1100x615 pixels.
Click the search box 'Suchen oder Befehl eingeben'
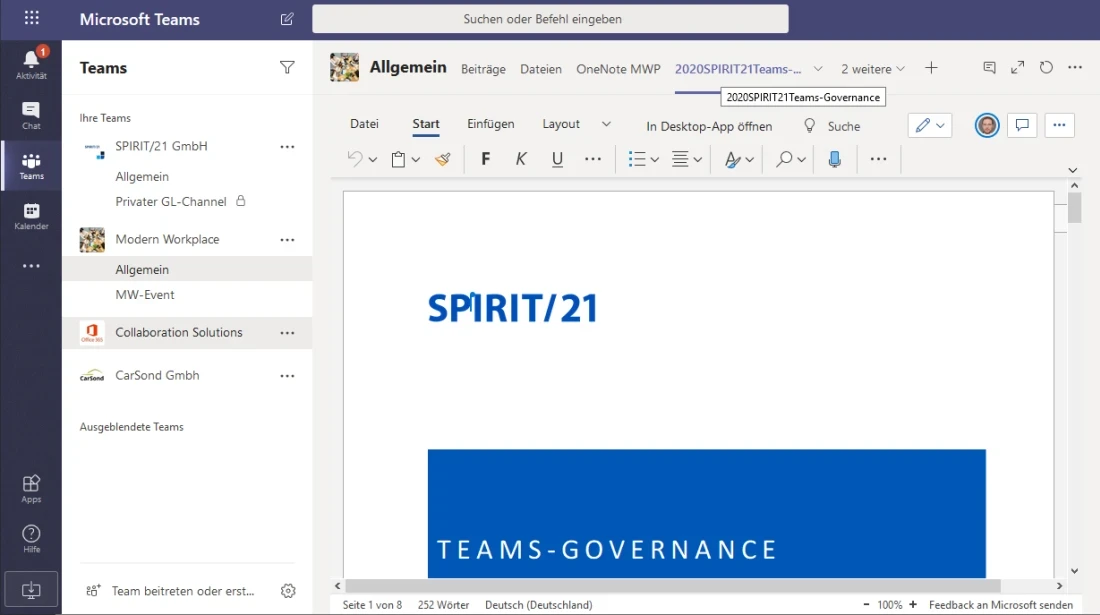(550, 19)
